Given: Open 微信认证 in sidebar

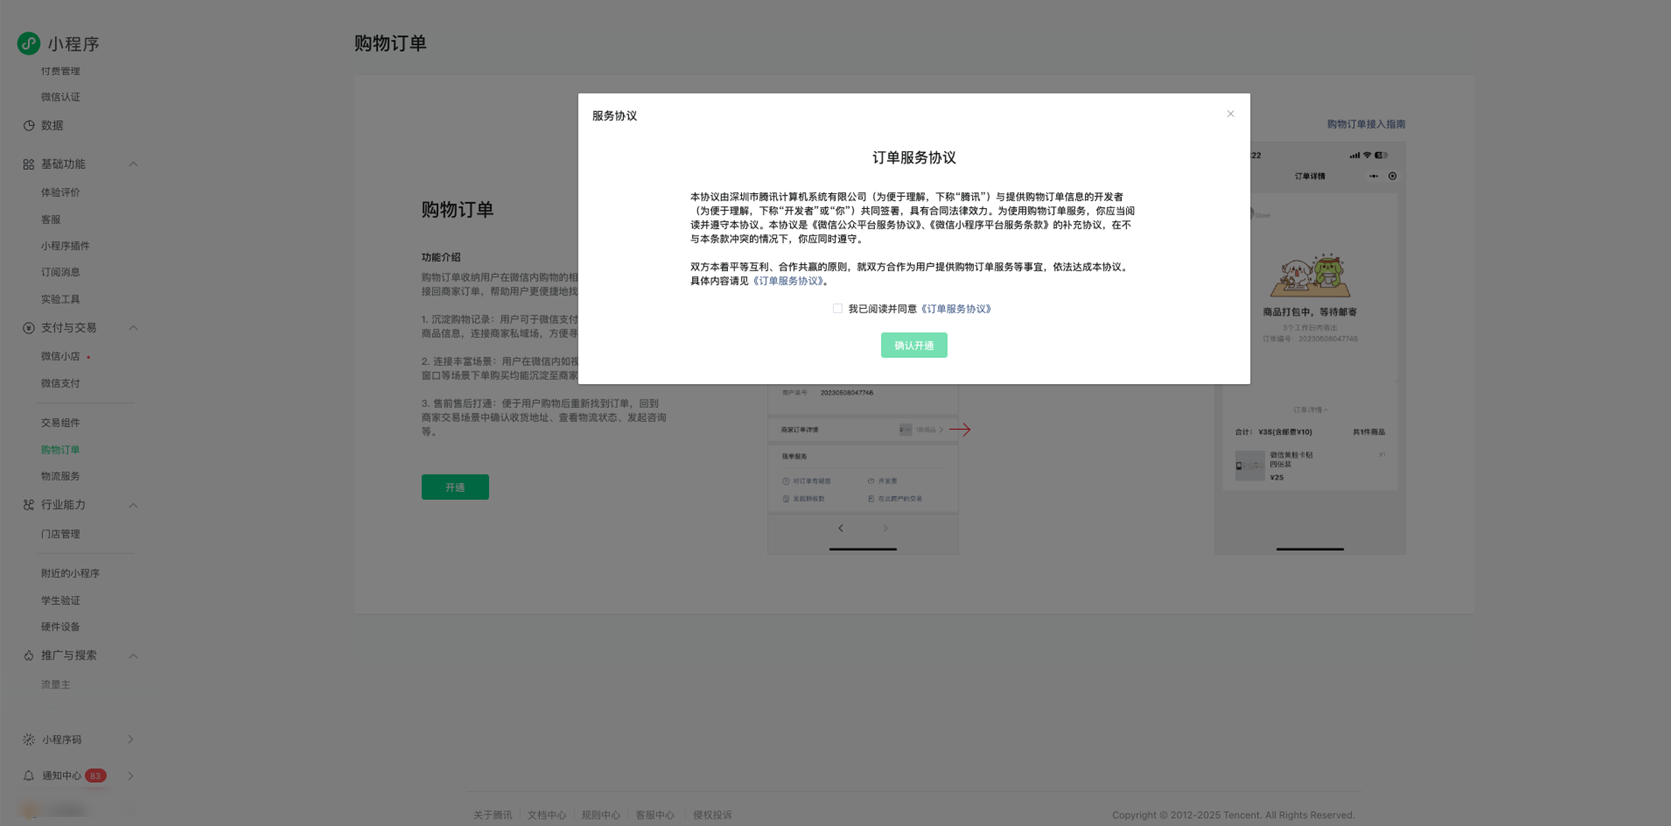Looking at the screenshot, I should pos(61,97).
